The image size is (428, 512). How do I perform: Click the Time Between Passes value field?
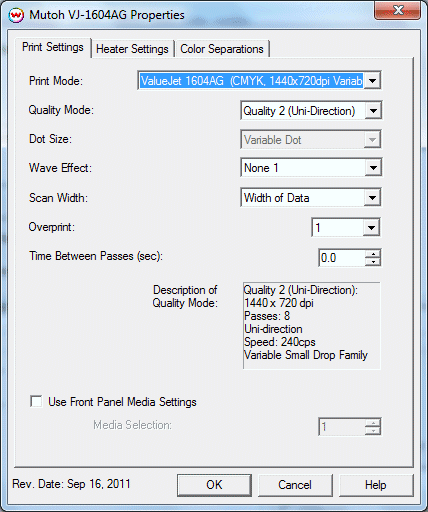coord(342,258)
